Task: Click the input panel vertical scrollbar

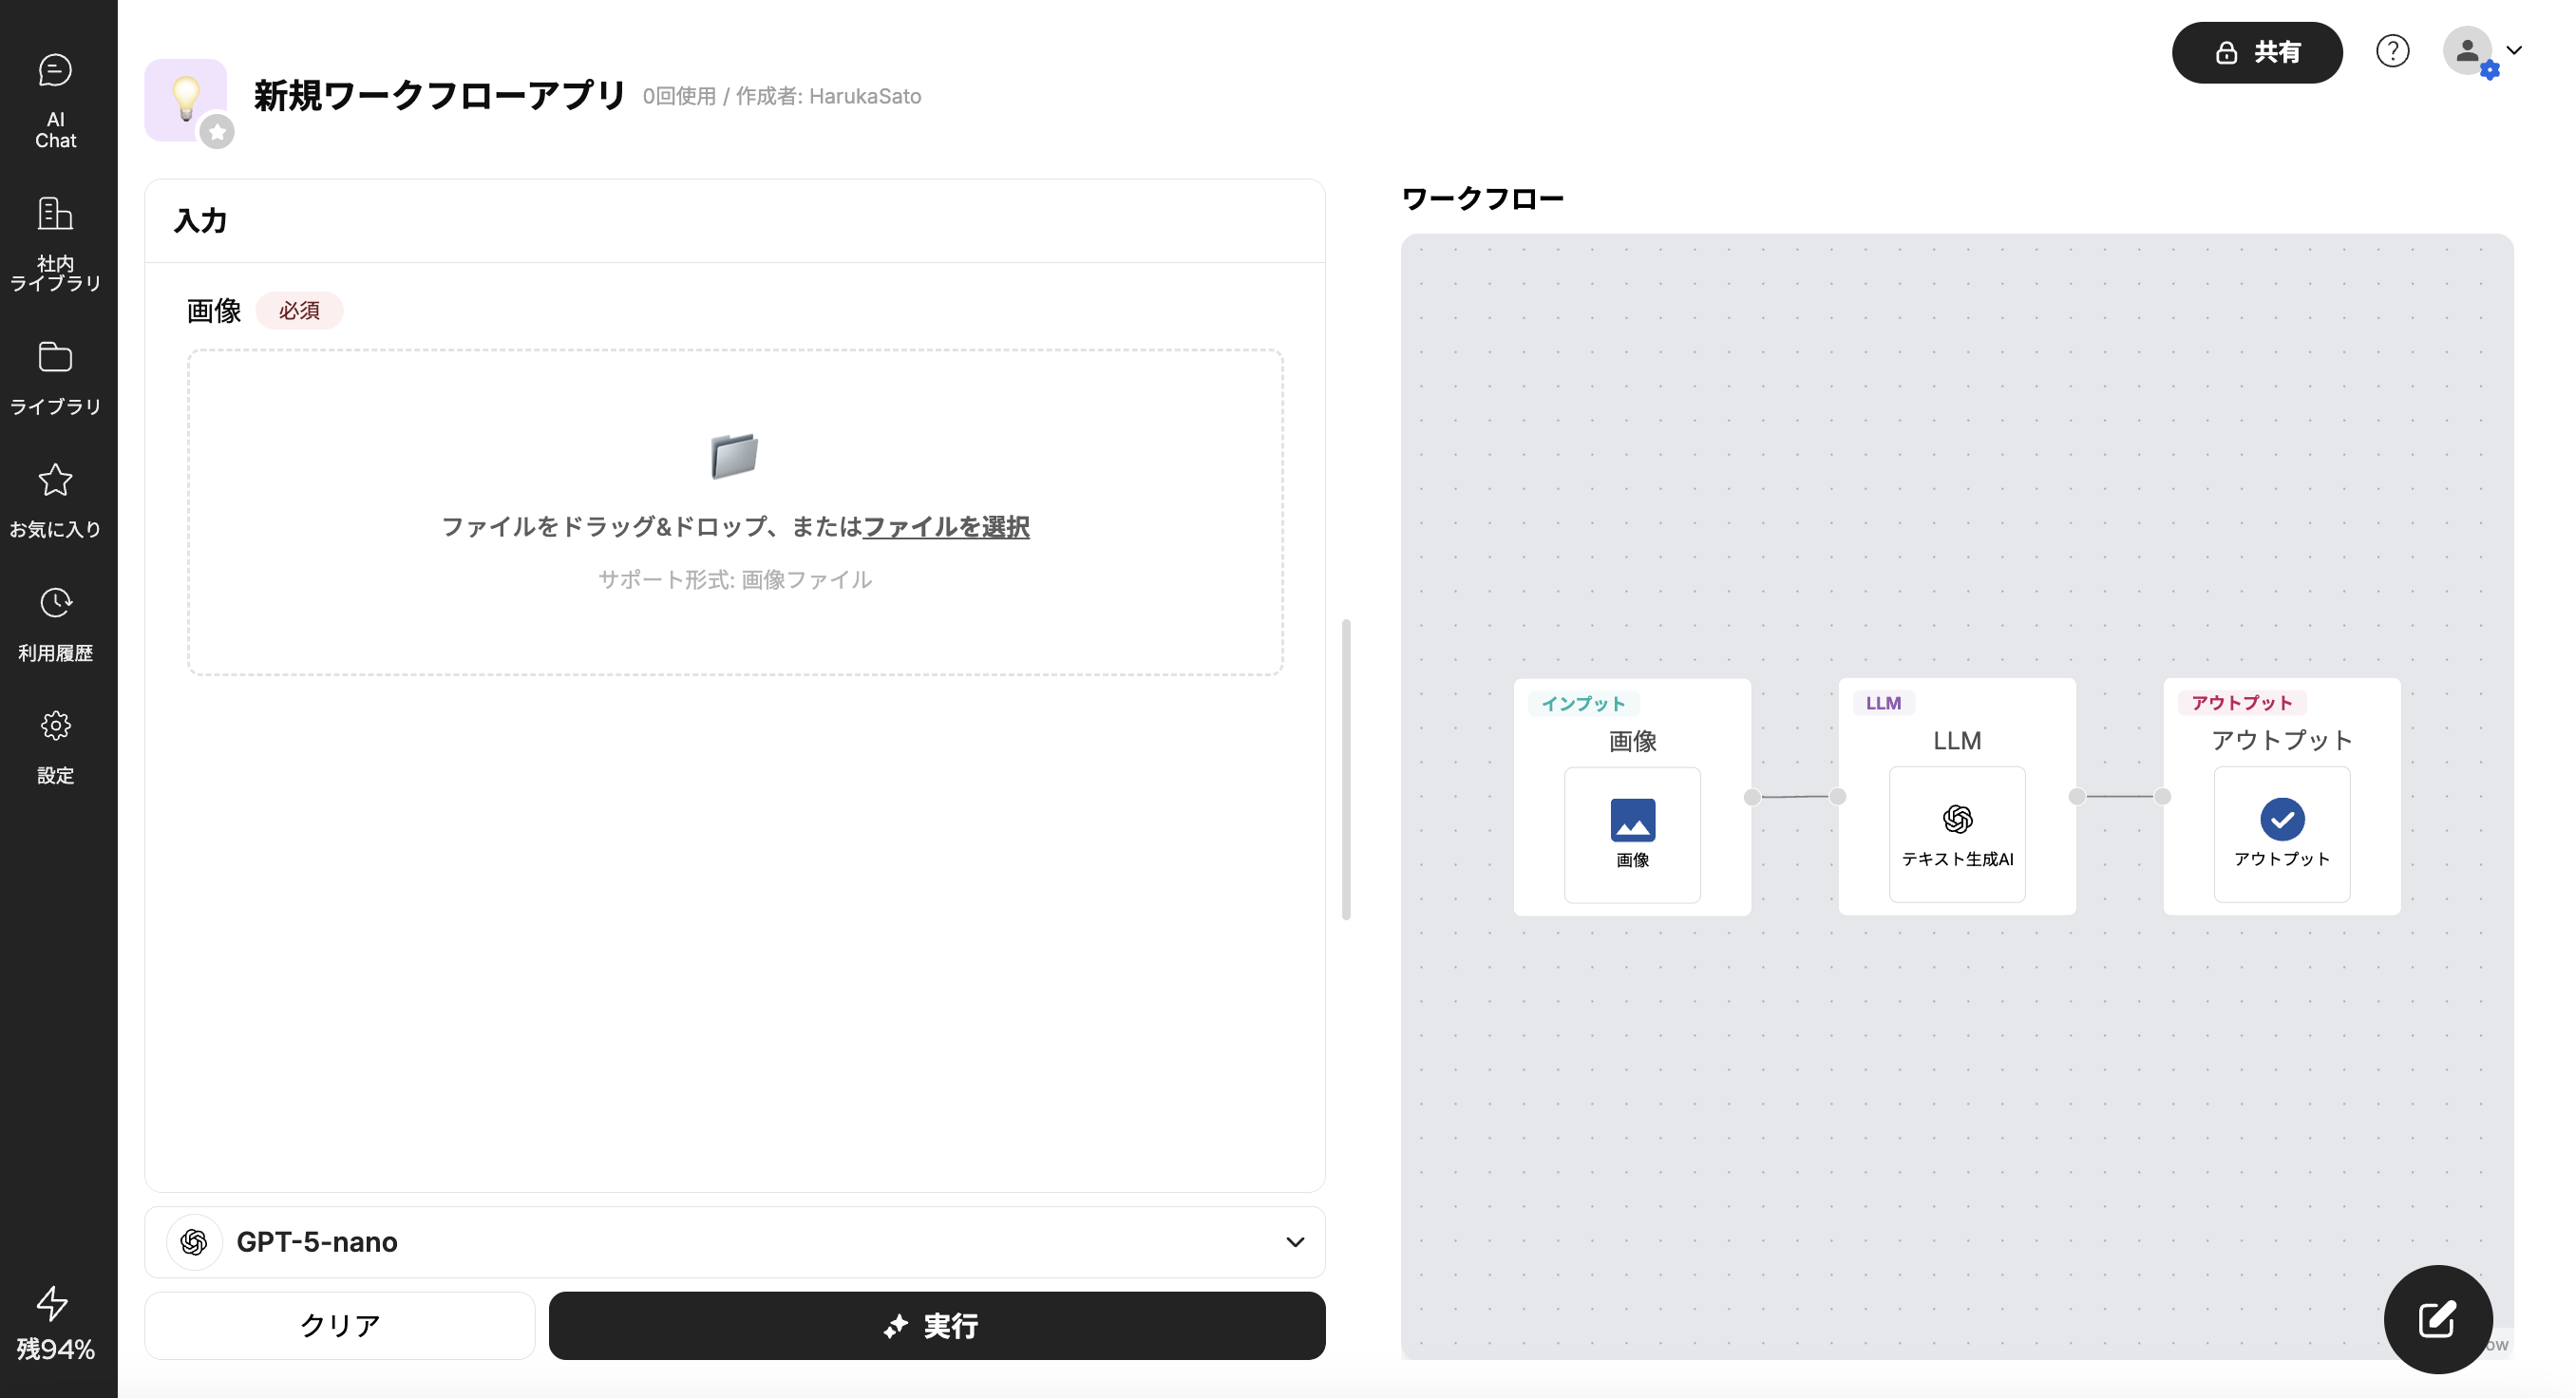Action: point(1346,768)
